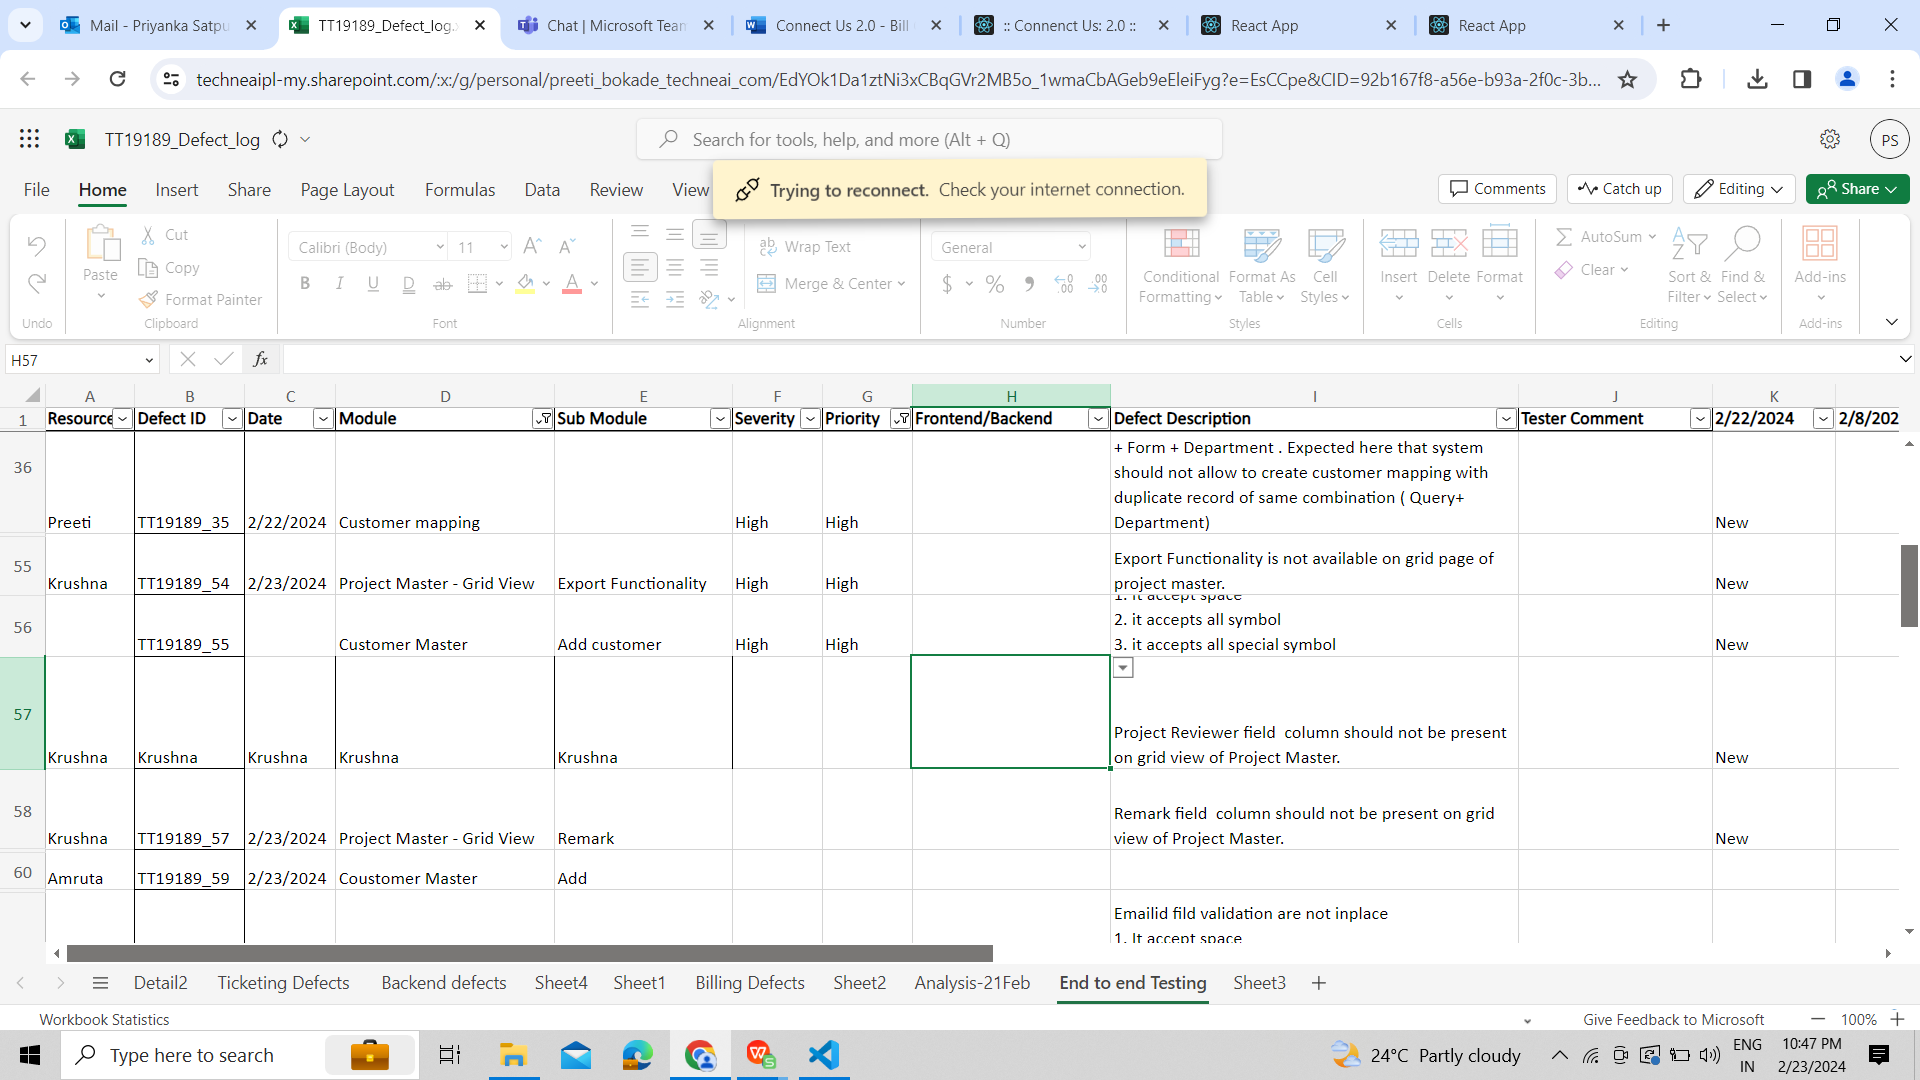1920x1080 pixels.
Task: Toggle Italic formatting
Action: (339, 284)
